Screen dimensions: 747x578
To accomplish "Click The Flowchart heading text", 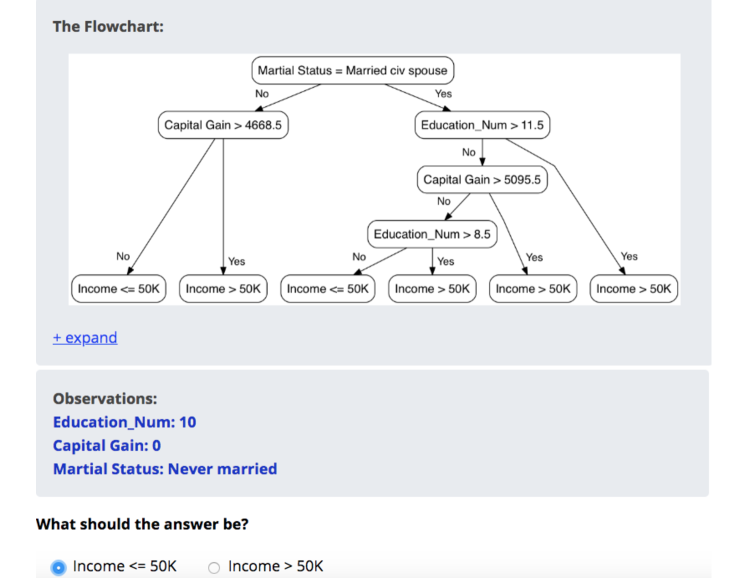I will click(108, 26).
